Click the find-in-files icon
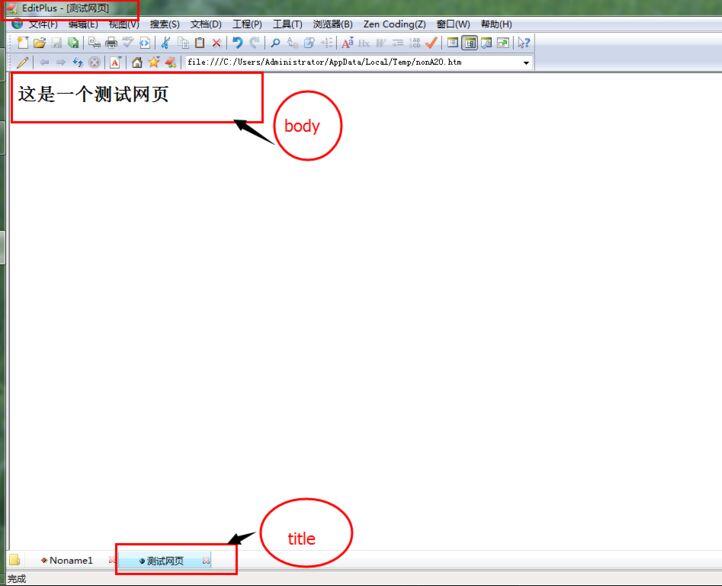This screenshot has height=586, width=722. pos(309,43)
